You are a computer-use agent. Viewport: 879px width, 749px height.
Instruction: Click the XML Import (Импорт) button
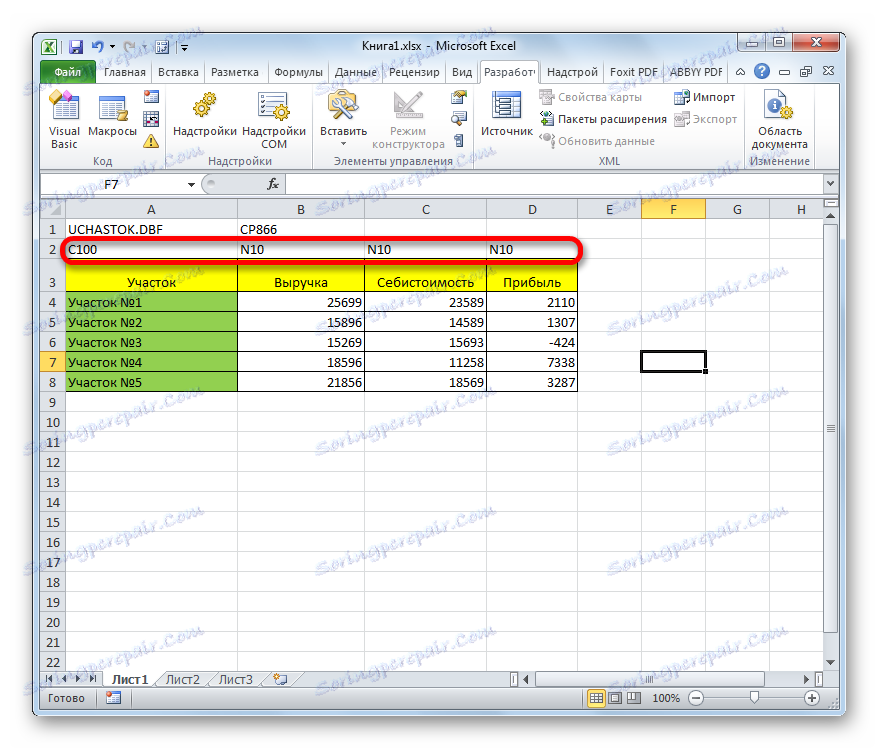705,97
